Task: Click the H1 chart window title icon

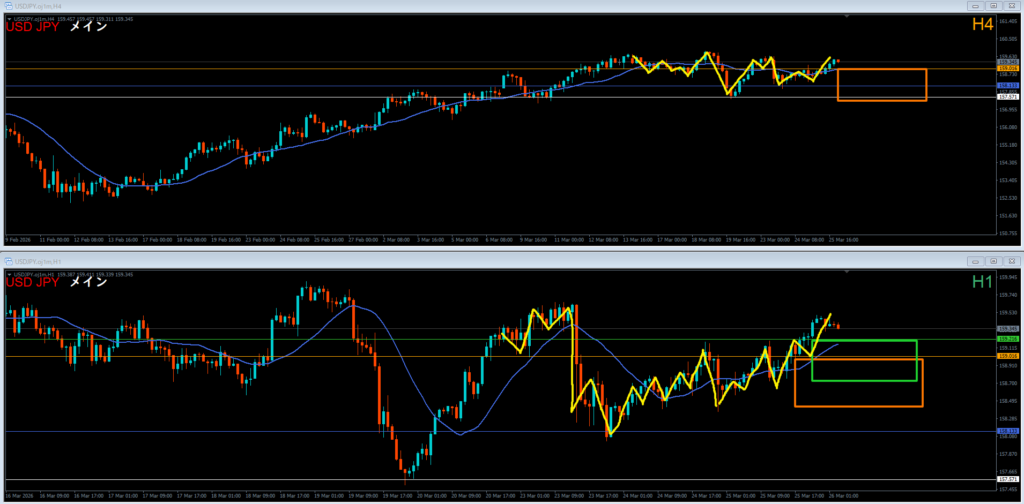Action: 7,261
